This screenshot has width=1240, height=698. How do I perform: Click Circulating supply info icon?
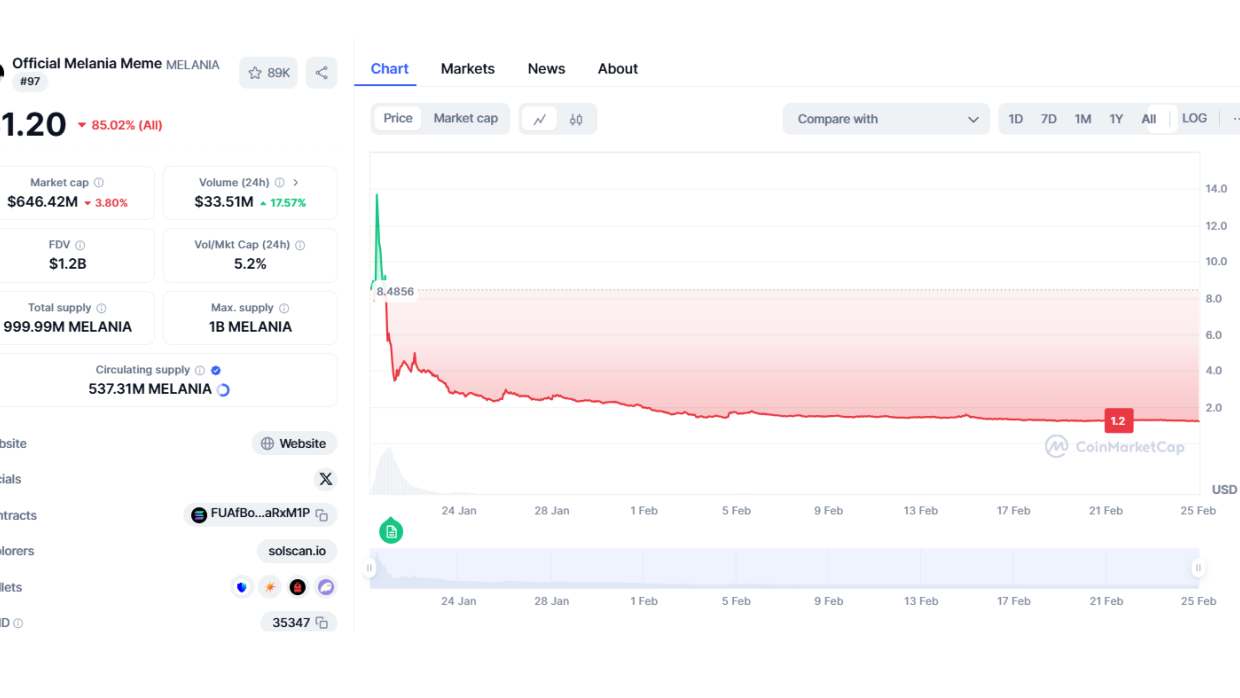click(200, 370)
